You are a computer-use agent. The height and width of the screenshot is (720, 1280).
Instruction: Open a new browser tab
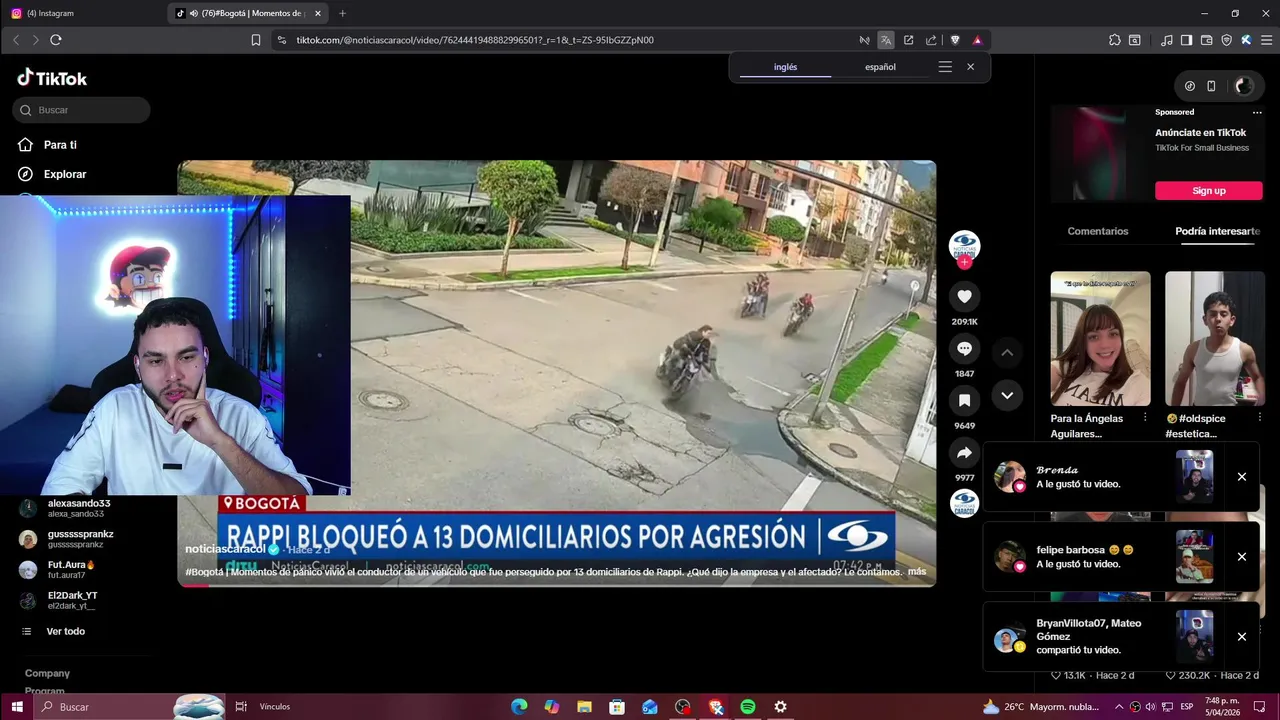click(x=342, y=13)
